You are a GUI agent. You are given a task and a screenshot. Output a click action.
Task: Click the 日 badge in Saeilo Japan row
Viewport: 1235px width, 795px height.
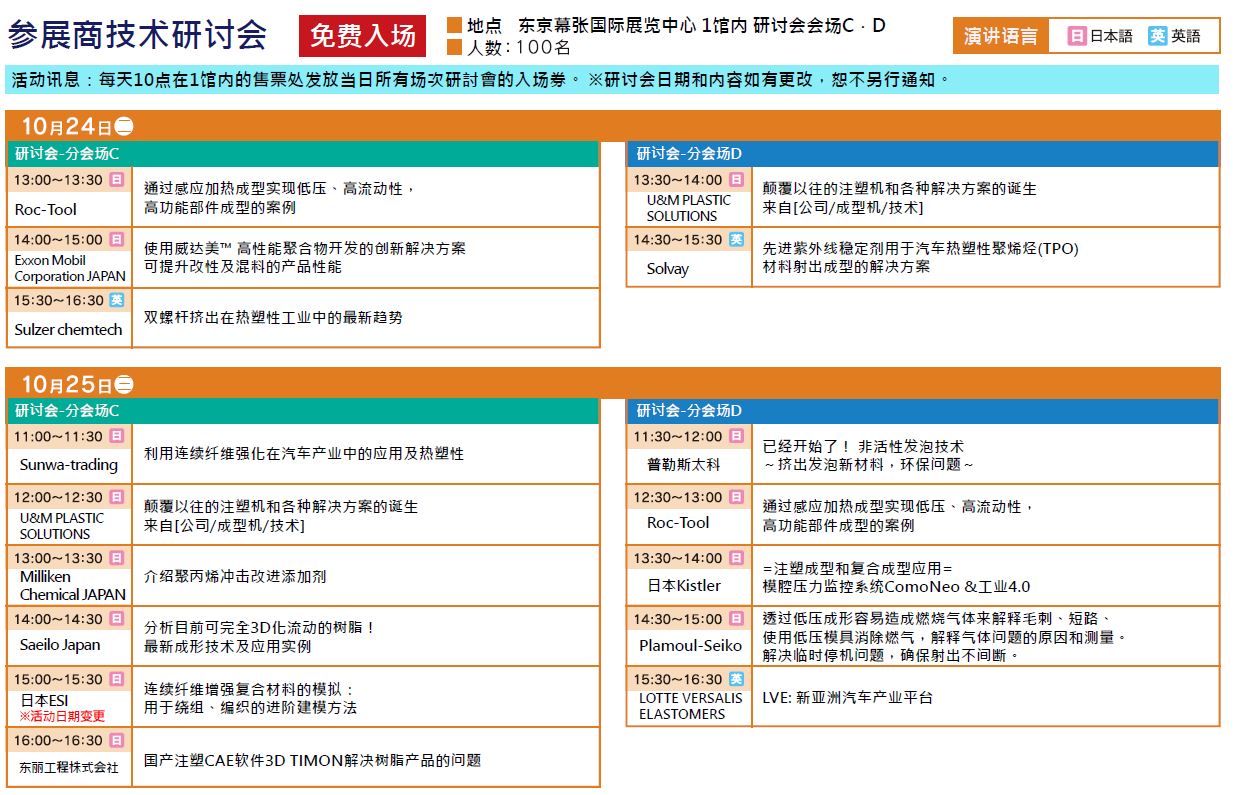[117, 619]
